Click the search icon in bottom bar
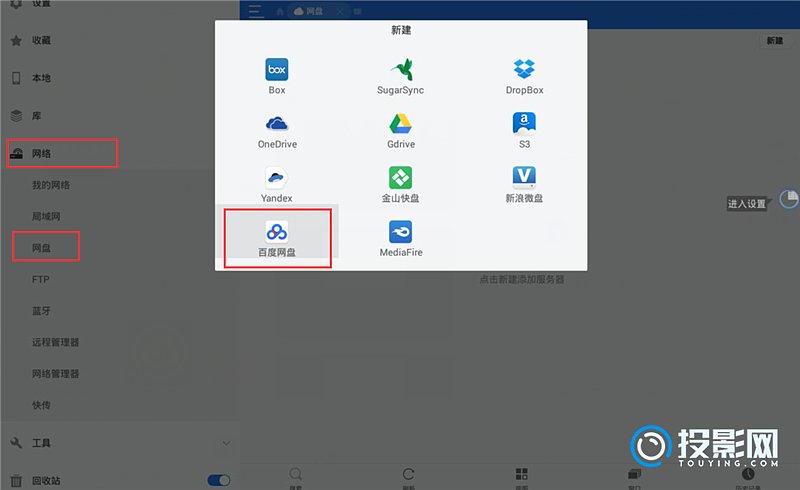 coord(295,474)
